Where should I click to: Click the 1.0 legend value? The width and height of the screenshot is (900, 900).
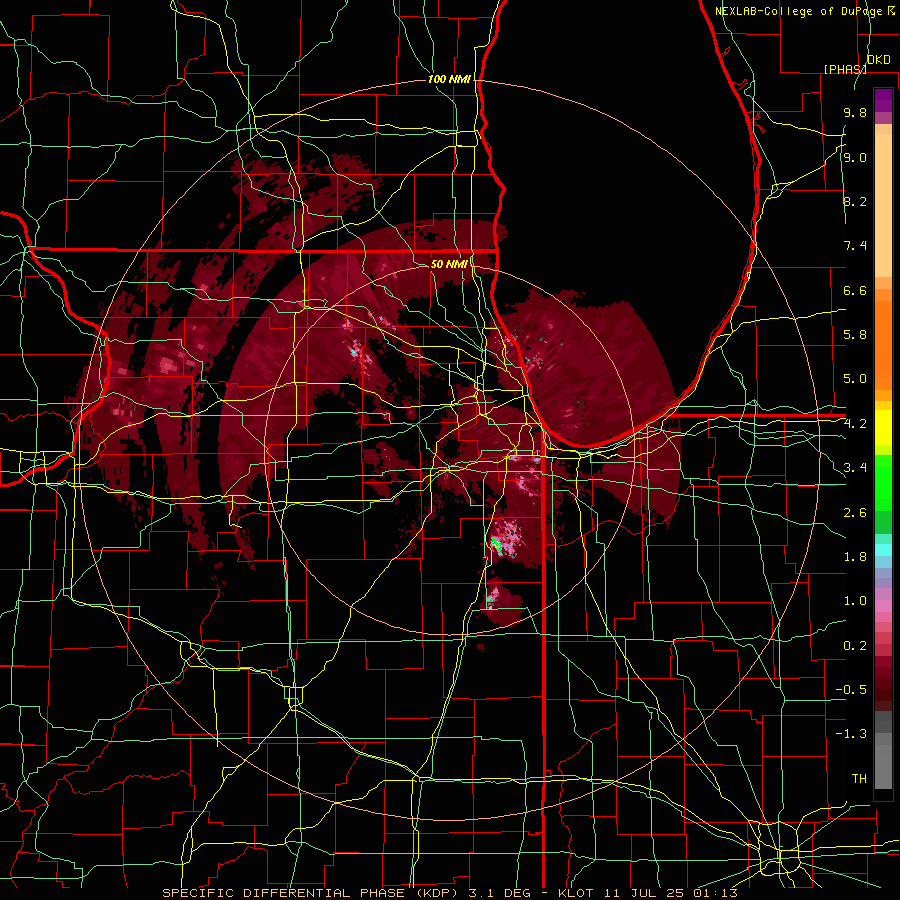855,601
